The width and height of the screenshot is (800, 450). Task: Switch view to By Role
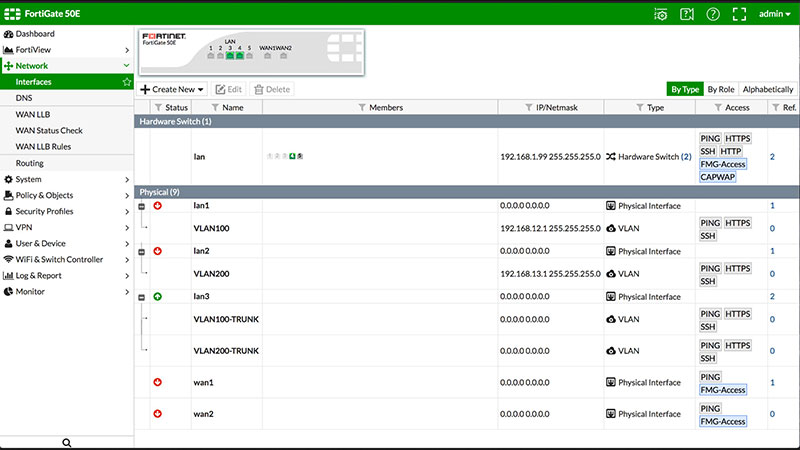(x=721, y=89)
